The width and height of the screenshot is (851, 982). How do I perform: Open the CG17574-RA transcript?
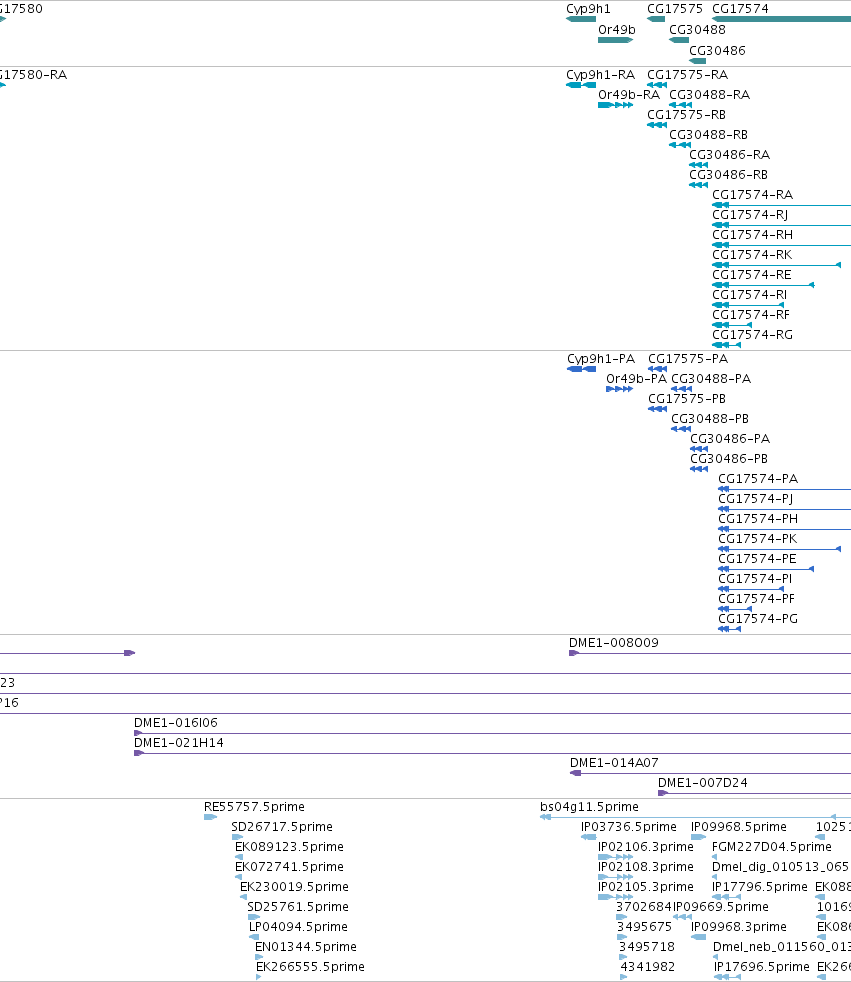point(781,205)
